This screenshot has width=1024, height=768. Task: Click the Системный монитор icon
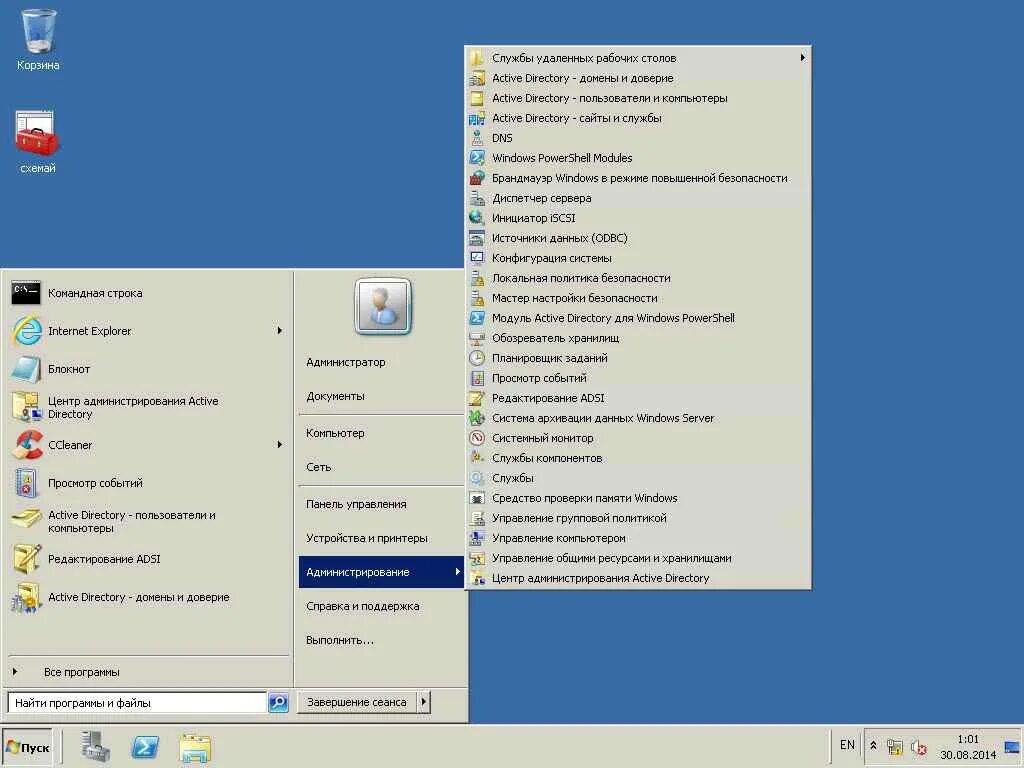click(477, 438)
